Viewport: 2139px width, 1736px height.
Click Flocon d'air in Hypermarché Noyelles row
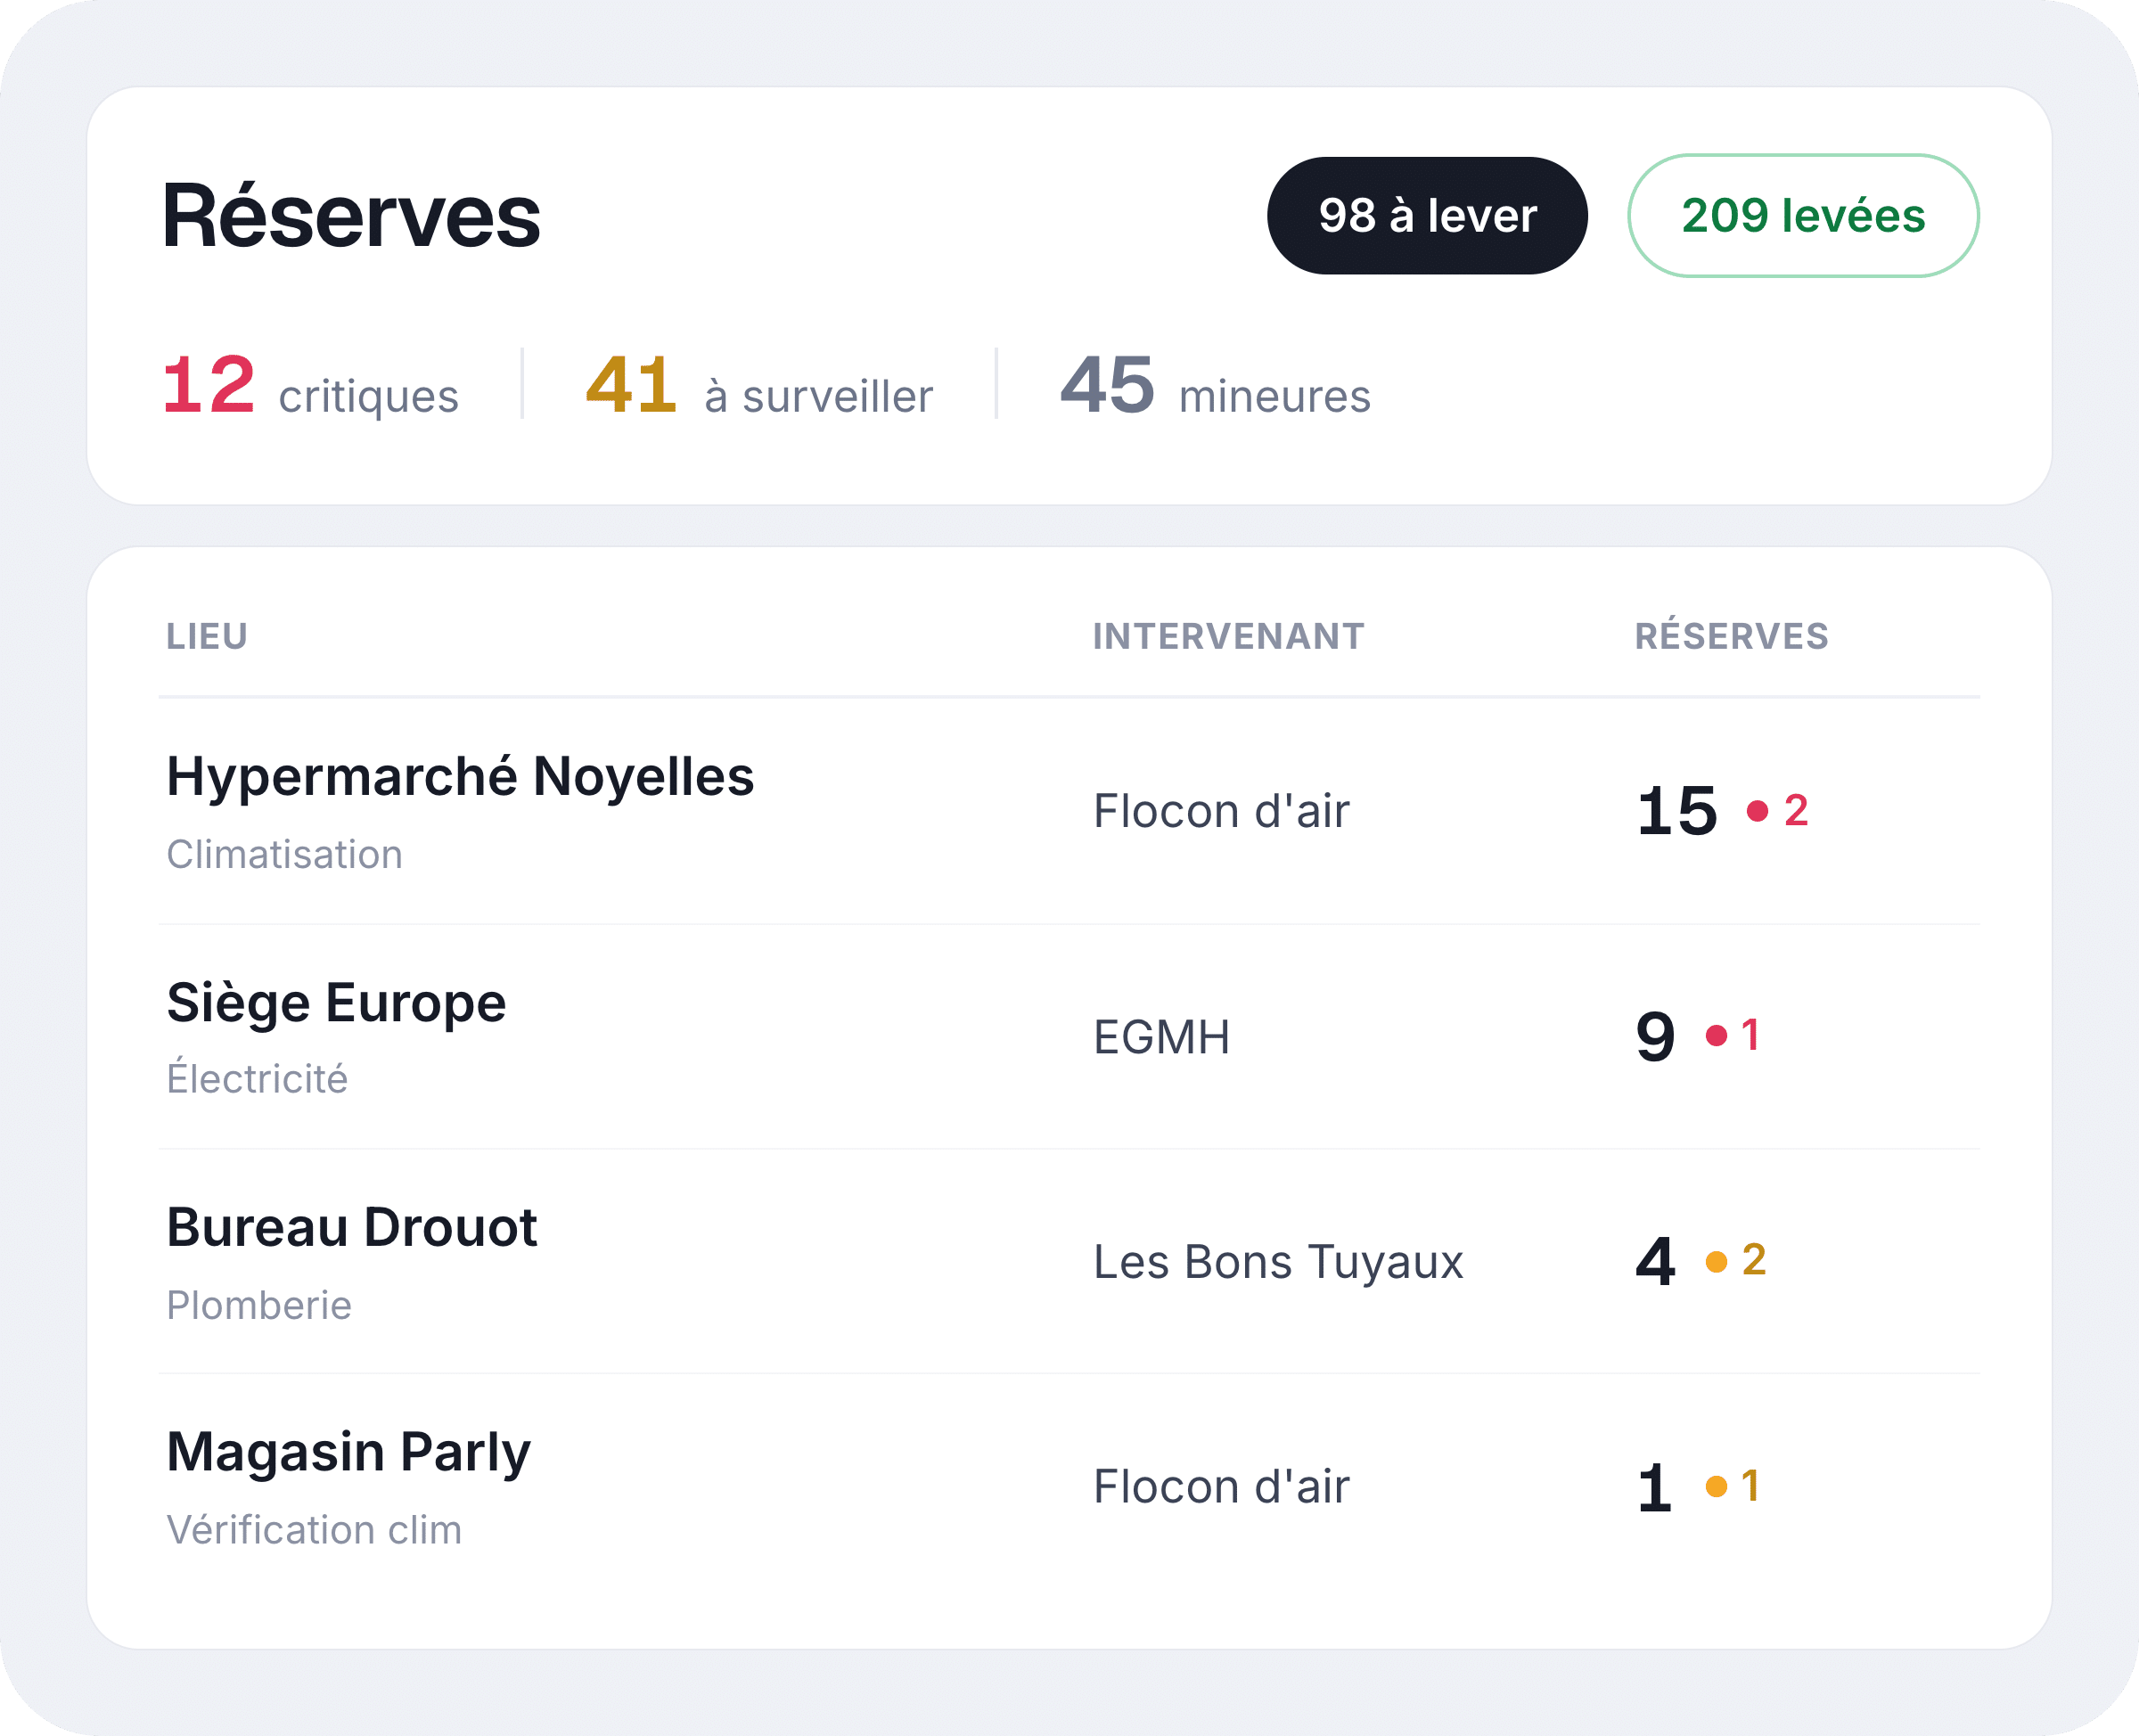[x=1221, y=811]
